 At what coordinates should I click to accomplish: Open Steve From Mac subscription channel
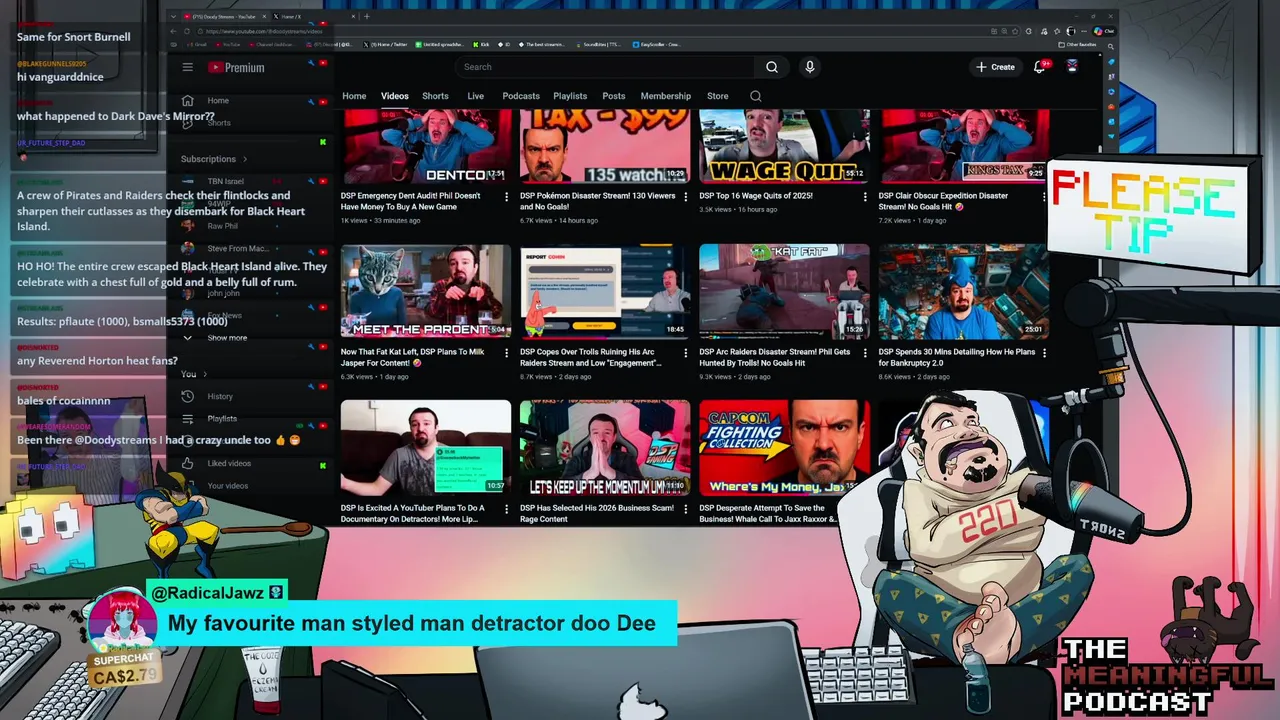pyautogui.click(x=237, y=249)
